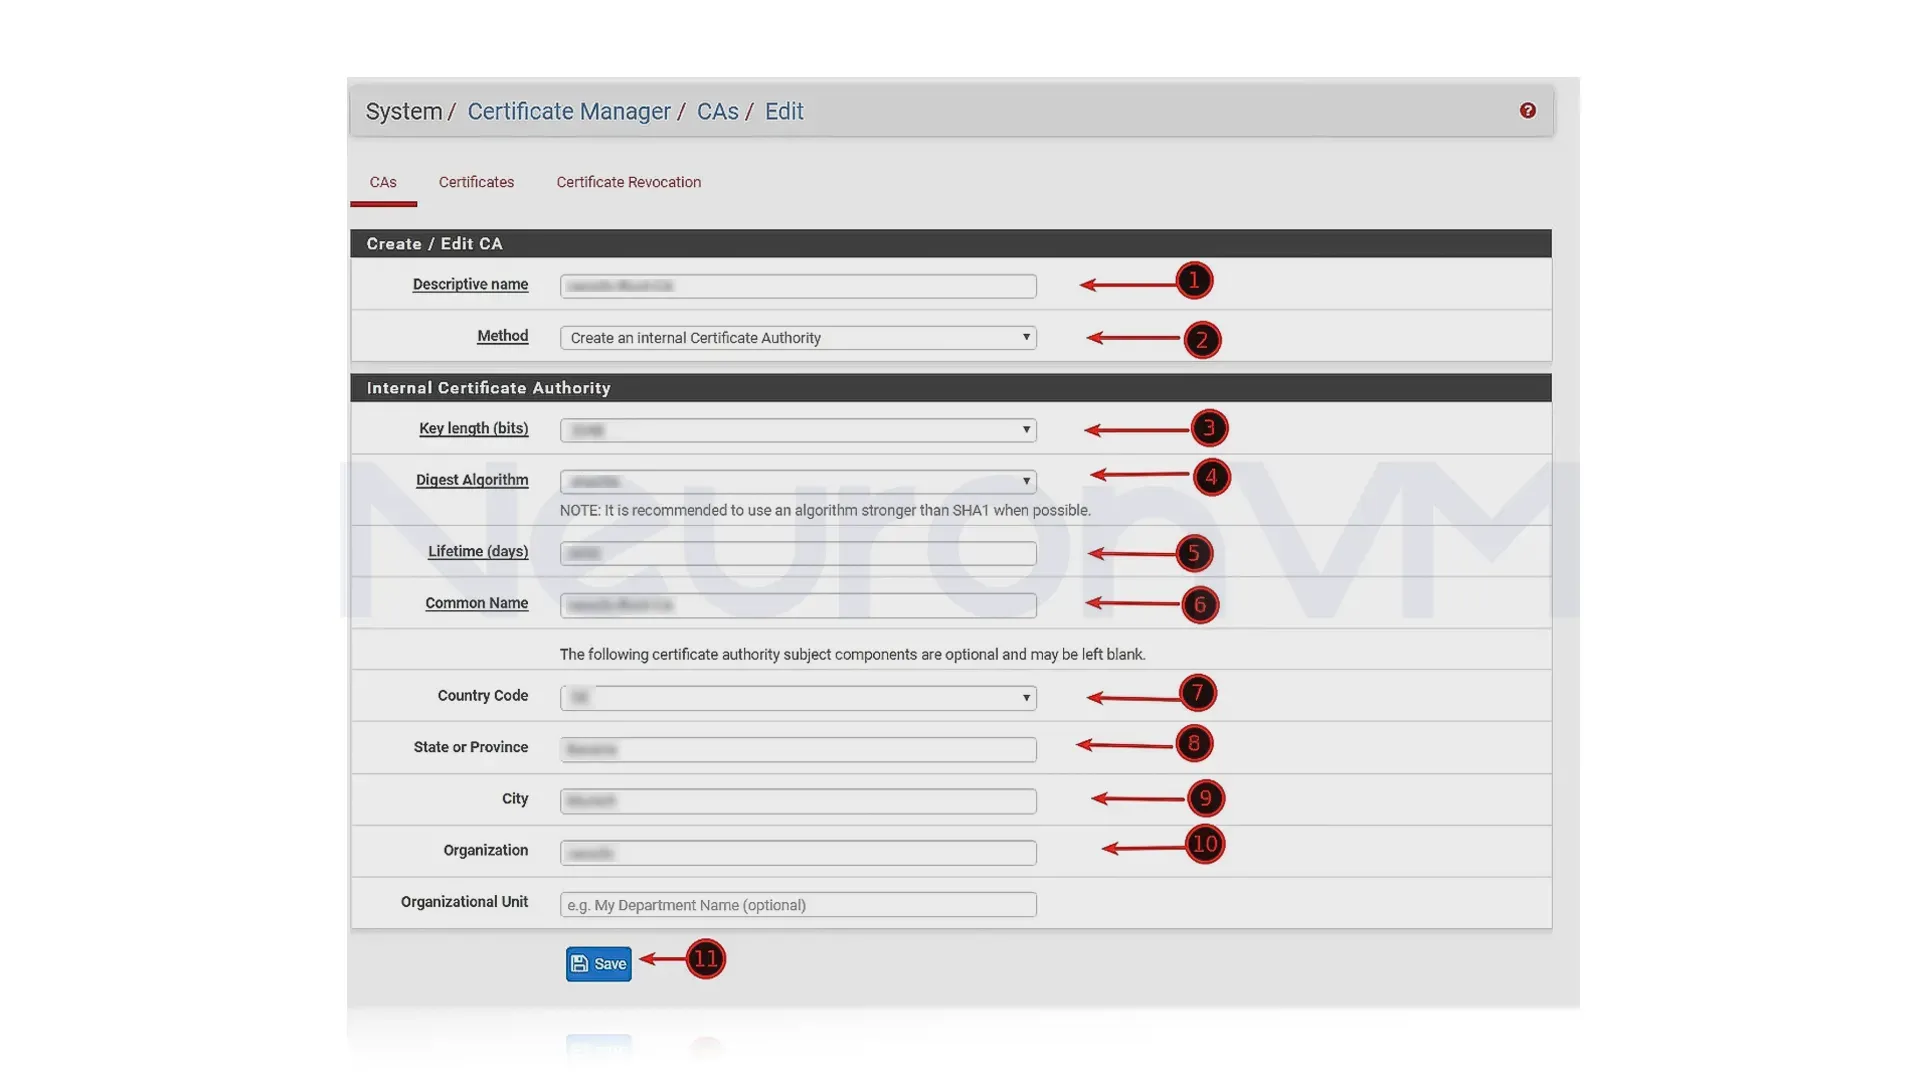Click the City input field
1920x1080 pixels.
798,801
